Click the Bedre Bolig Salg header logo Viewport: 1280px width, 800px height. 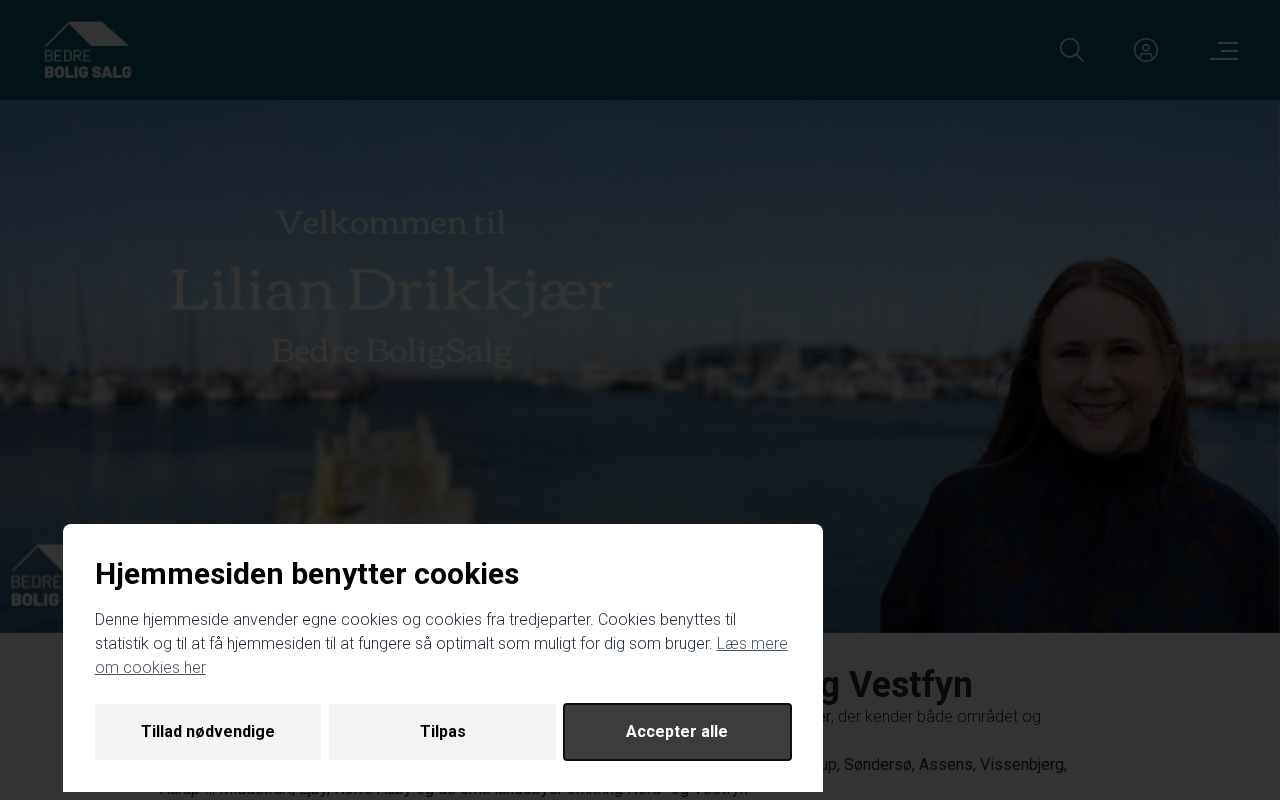[87, 50]
